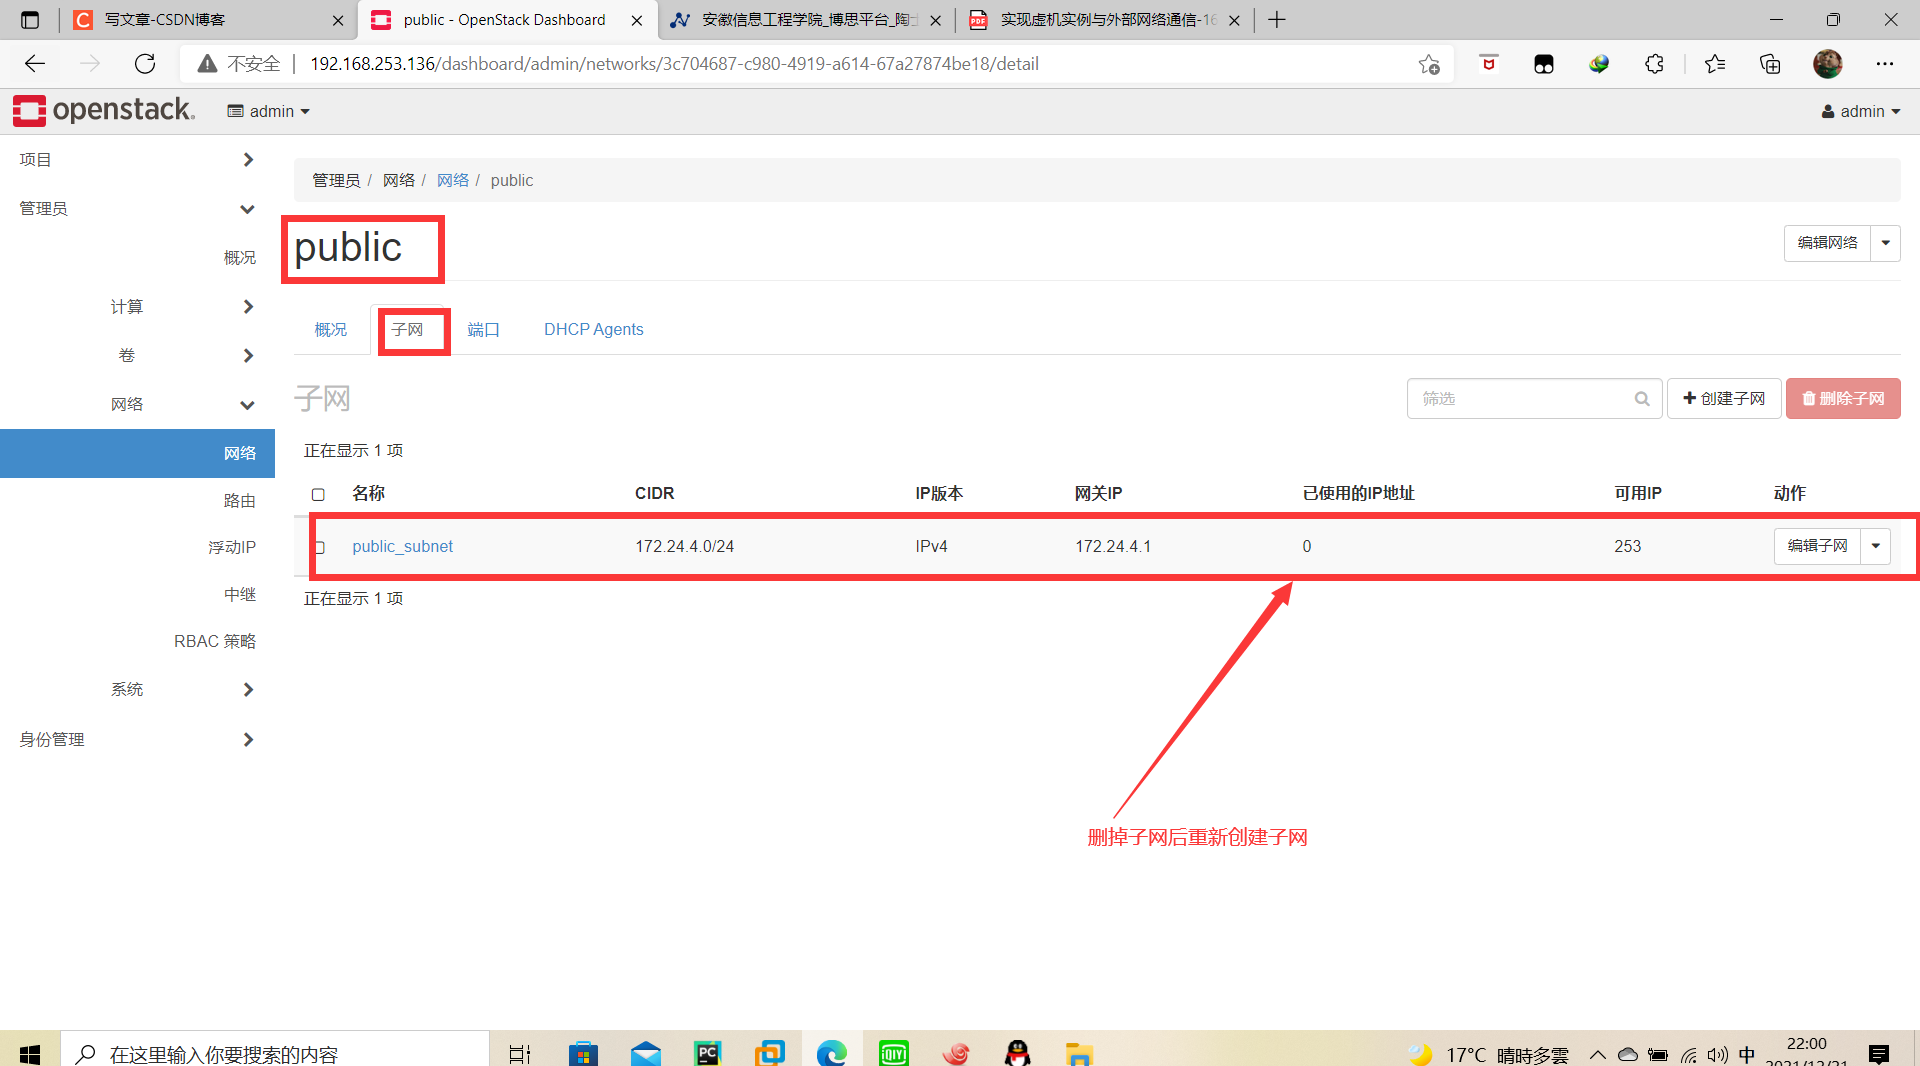Open browser Settings and more menu
Screen dimensions: 1920x1066
click(1885, 64)
